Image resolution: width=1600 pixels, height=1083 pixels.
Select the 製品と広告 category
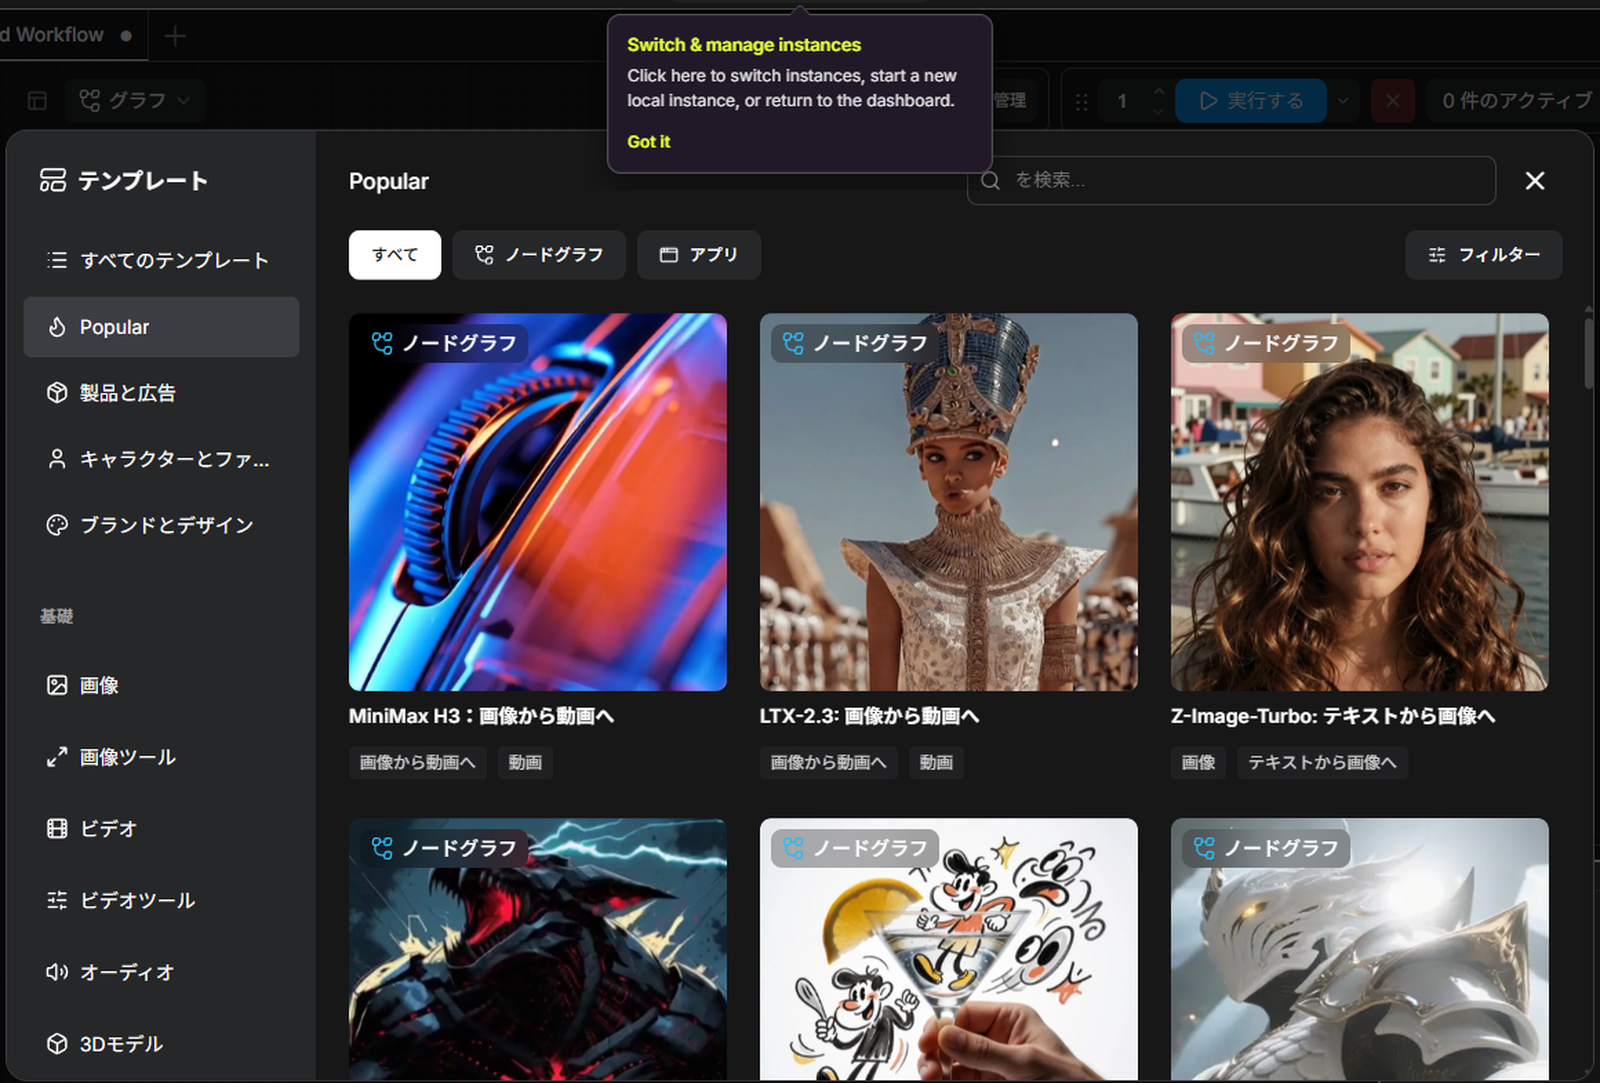(161, 393)
